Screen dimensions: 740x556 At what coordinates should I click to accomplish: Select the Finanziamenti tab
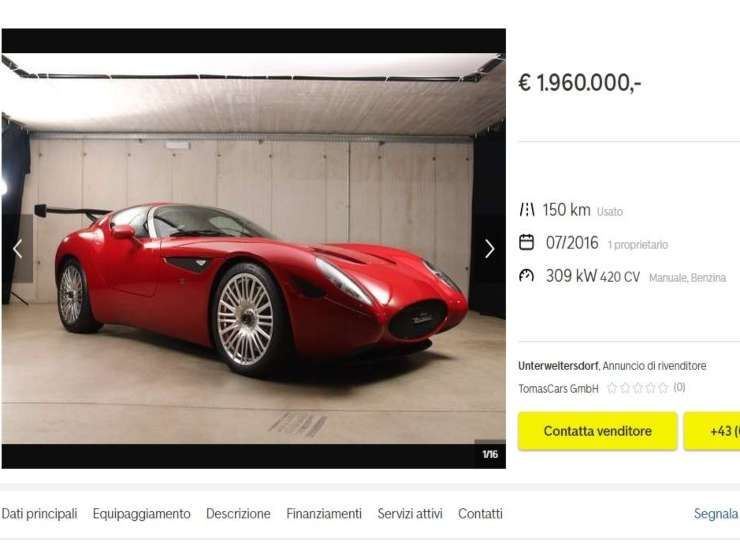pos(324,514)
